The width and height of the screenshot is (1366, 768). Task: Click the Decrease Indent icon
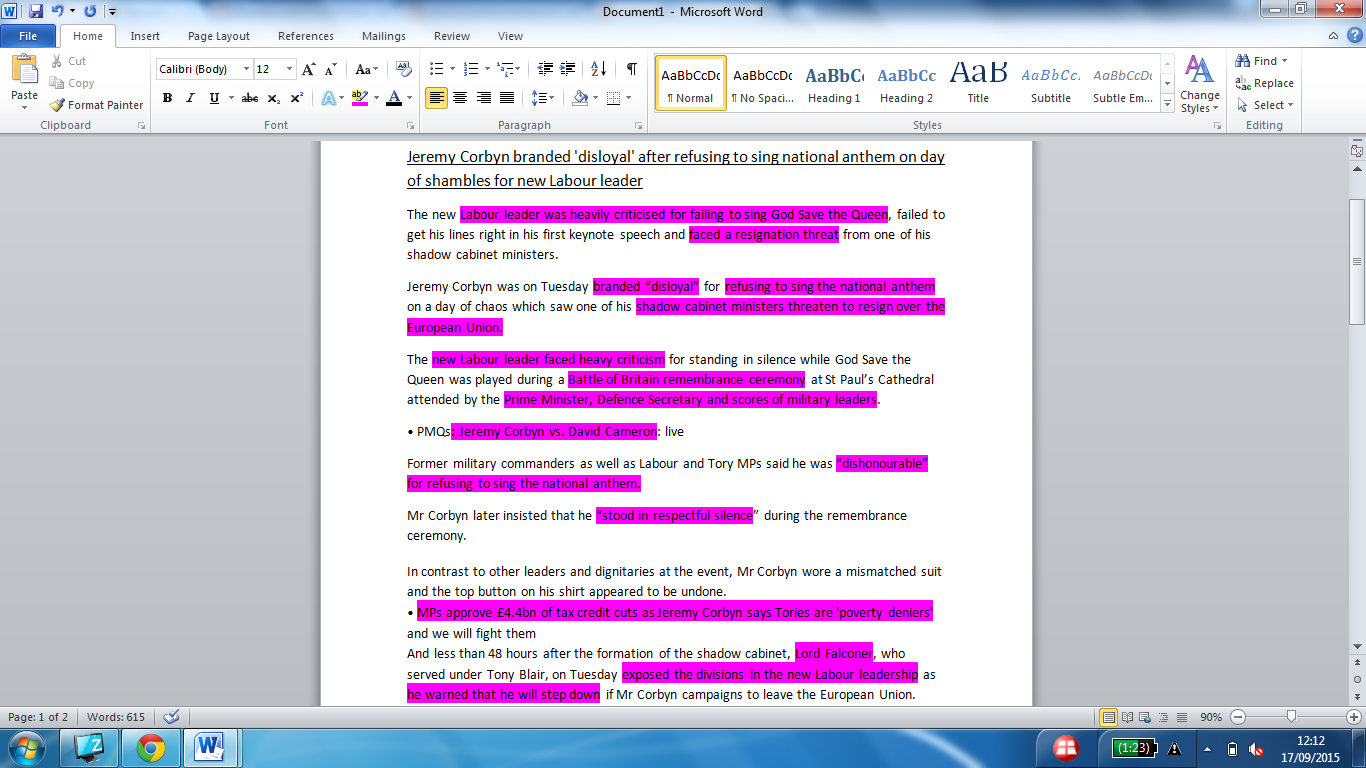(x=545, y=69)
